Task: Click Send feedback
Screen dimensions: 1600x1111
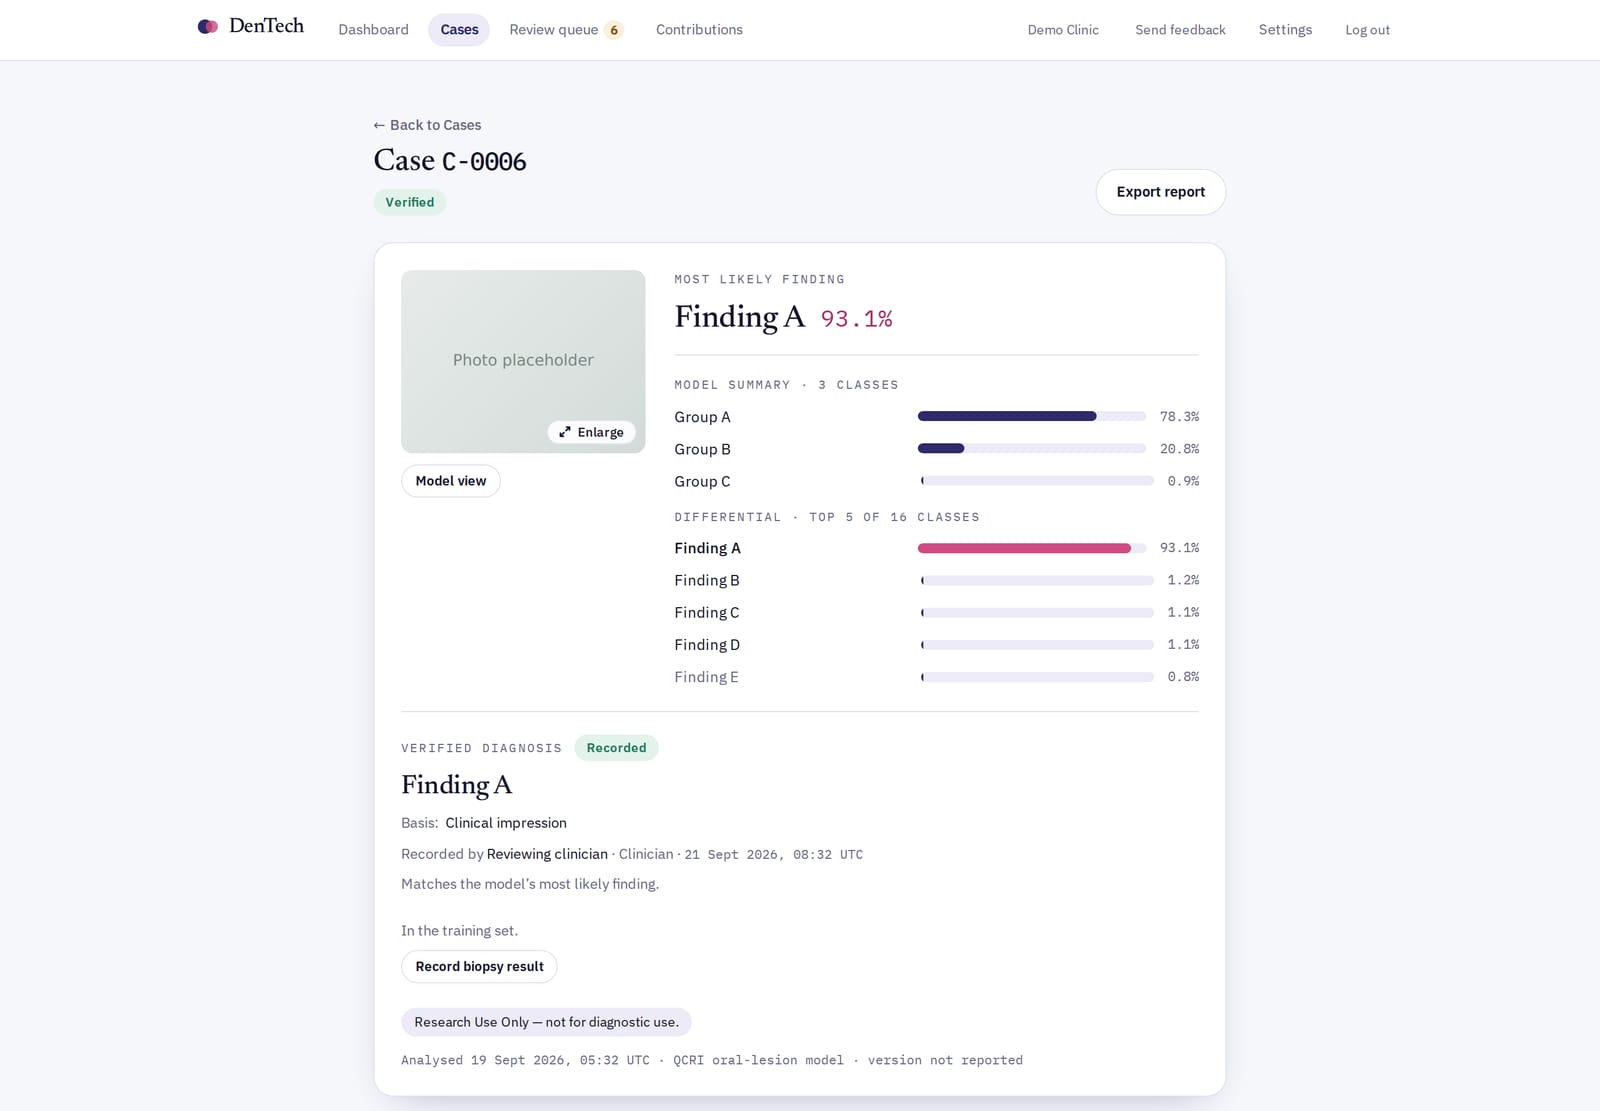Action: [1180, 30]
